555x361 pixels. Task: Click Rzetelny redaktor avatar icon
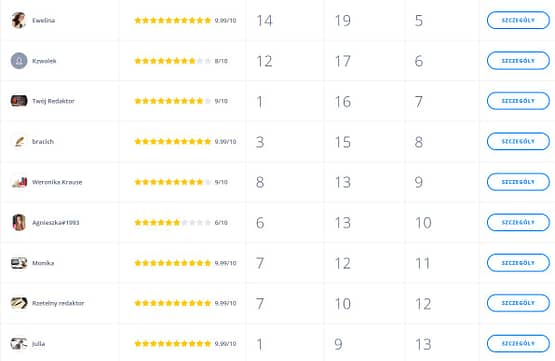19,303
